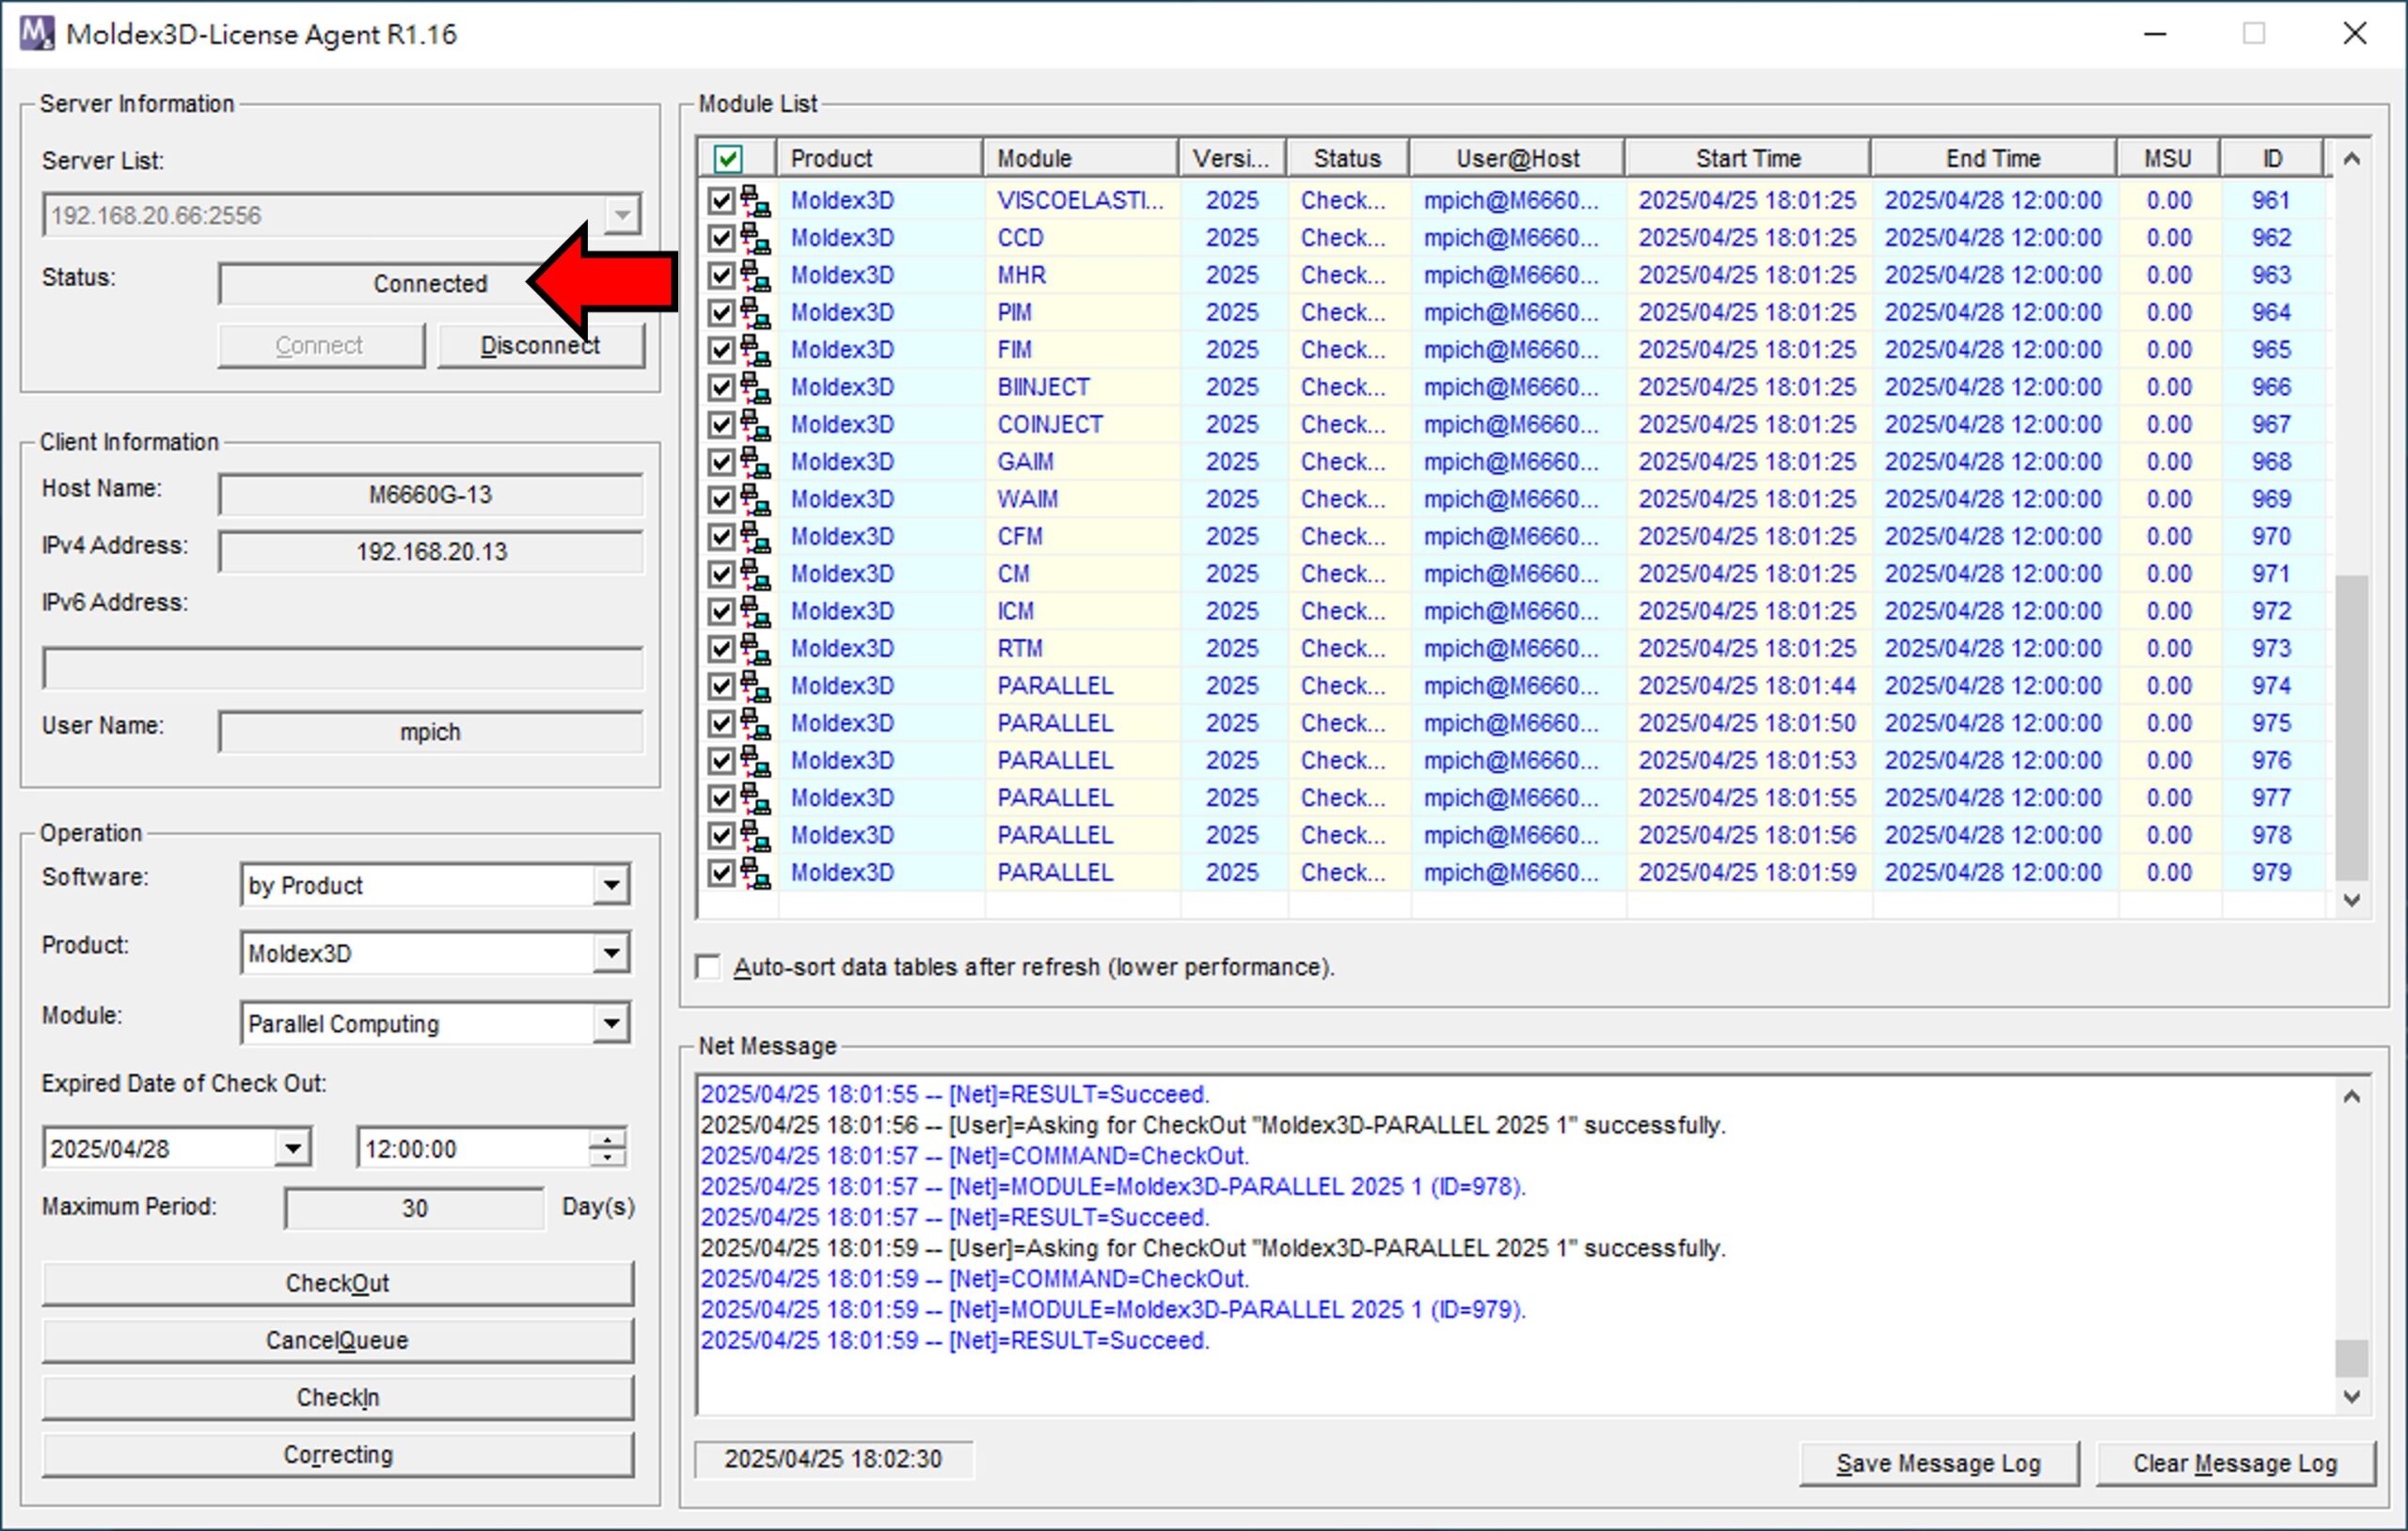This screenshot has height=1531, width=2408.
Task: Click the Correcting button
Action: [338, 1454]
